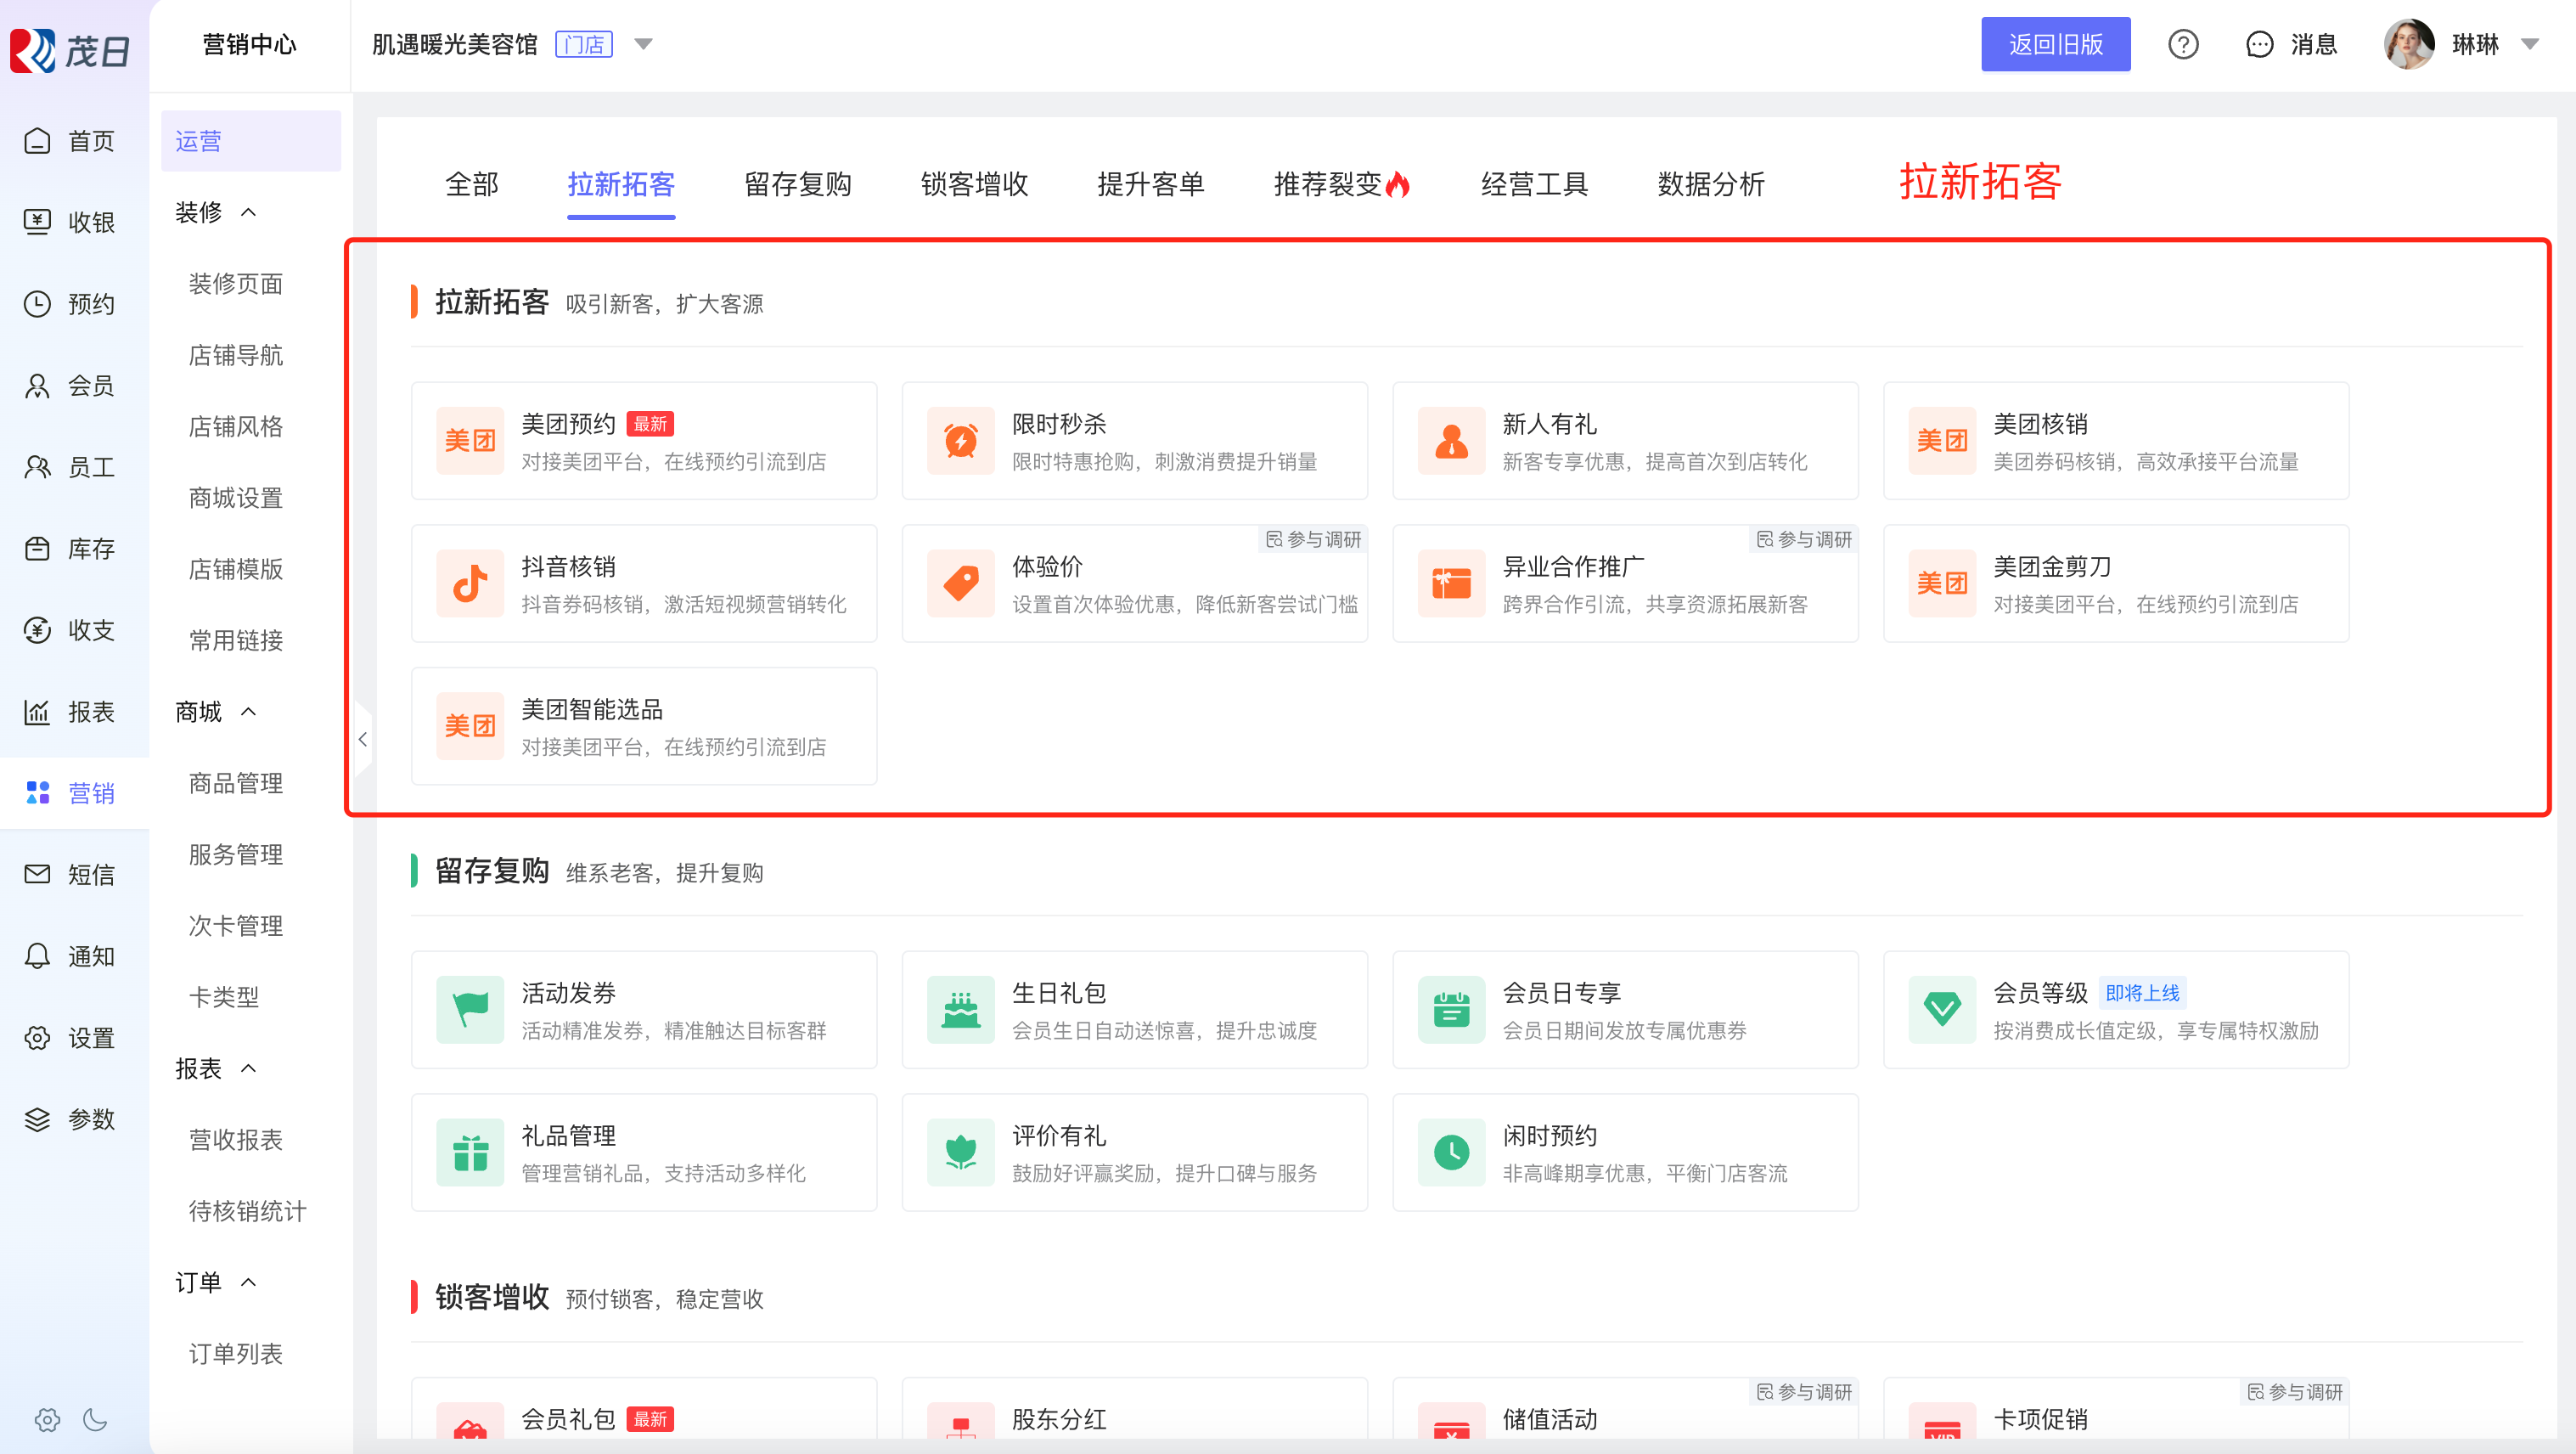Collapse the 商城 menu group

[248, 711]
